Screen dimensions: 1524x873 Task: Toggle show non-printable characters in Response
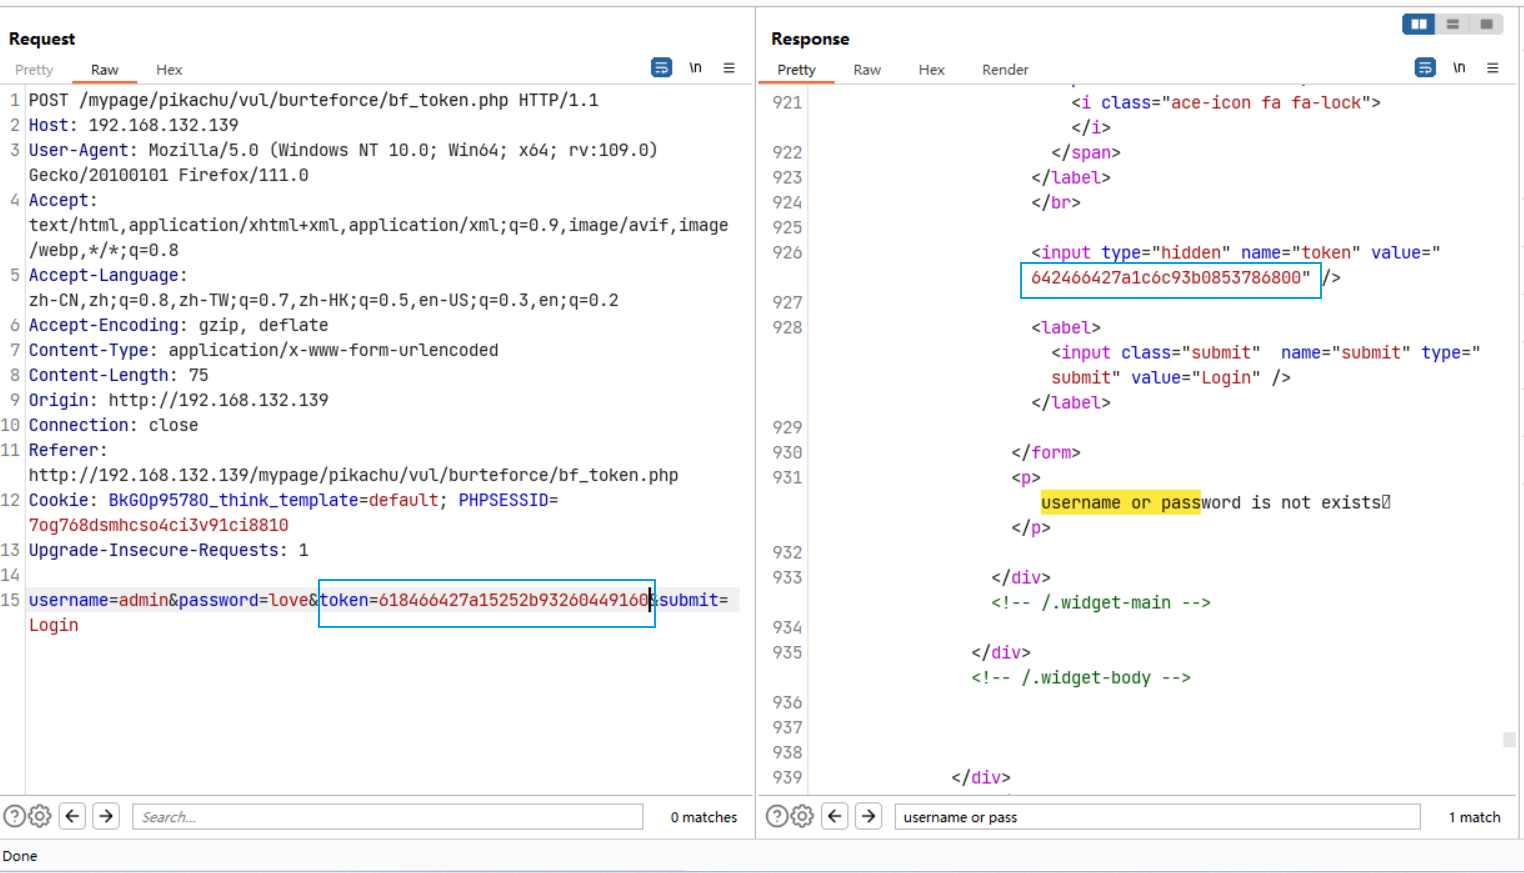pyautogui.click(x=1459, y=68)
